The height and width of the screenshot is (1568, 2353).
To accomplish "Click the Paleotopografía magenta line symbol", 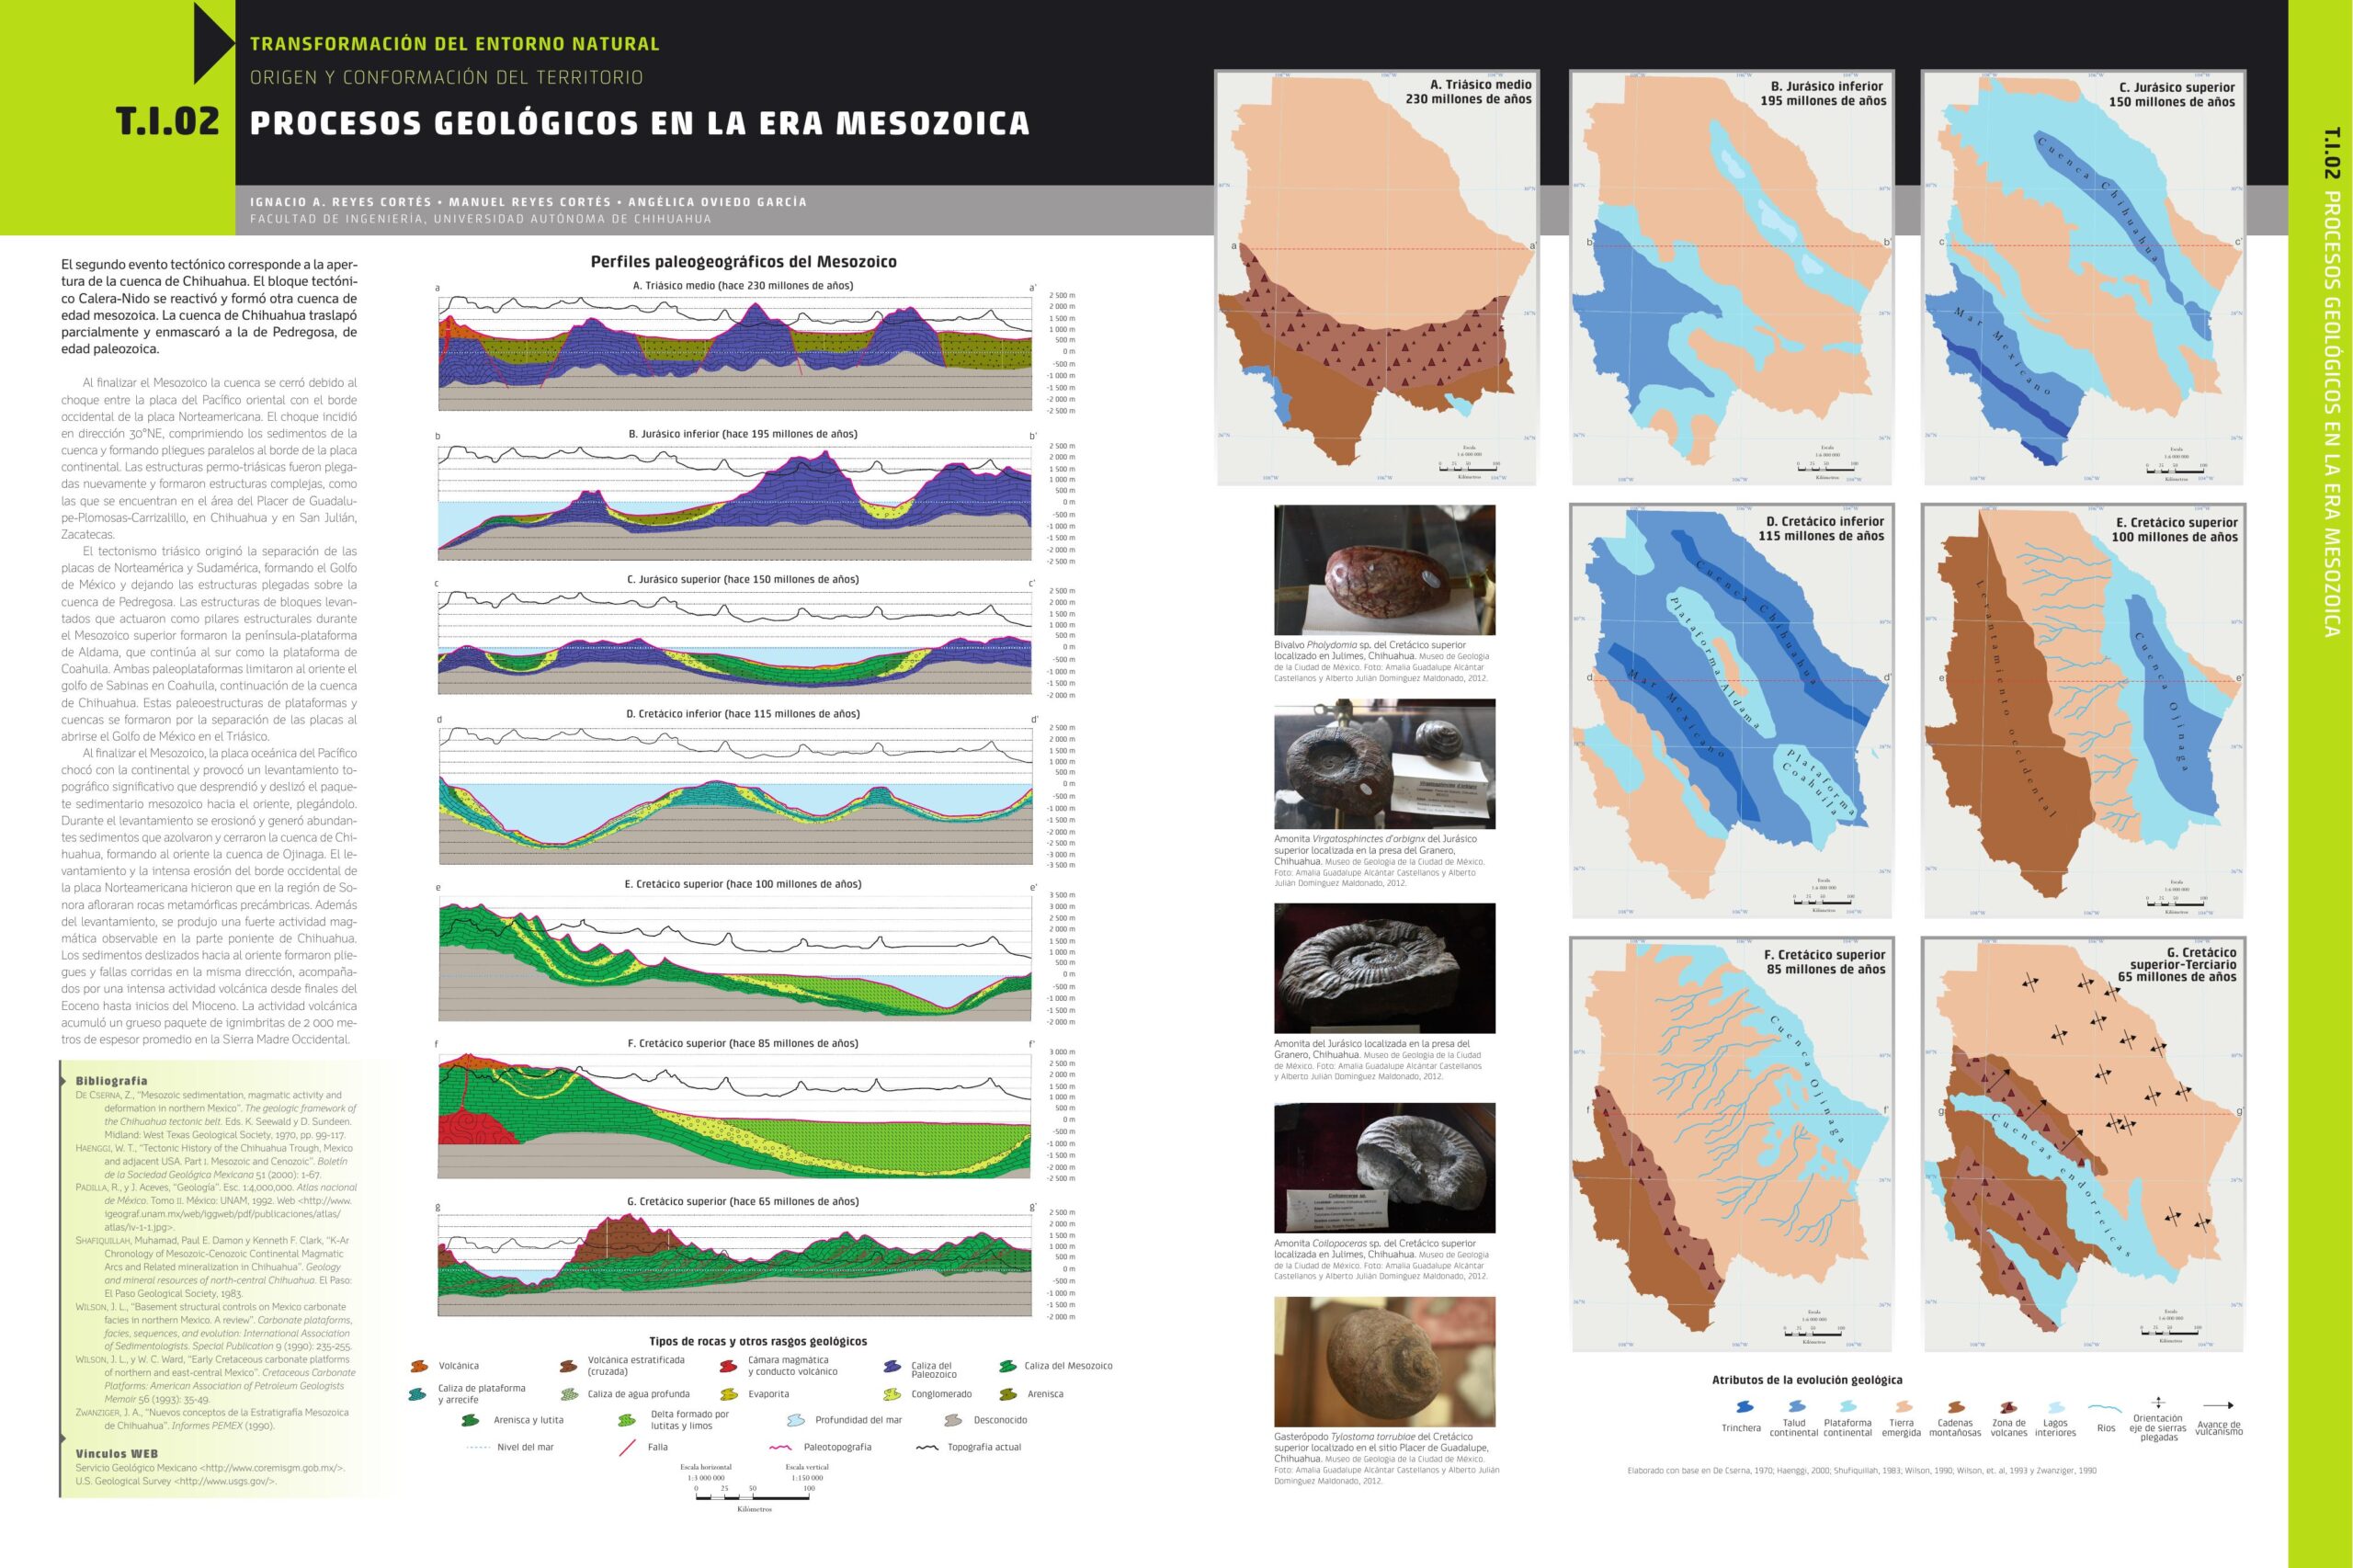I will pos(781,1447).
